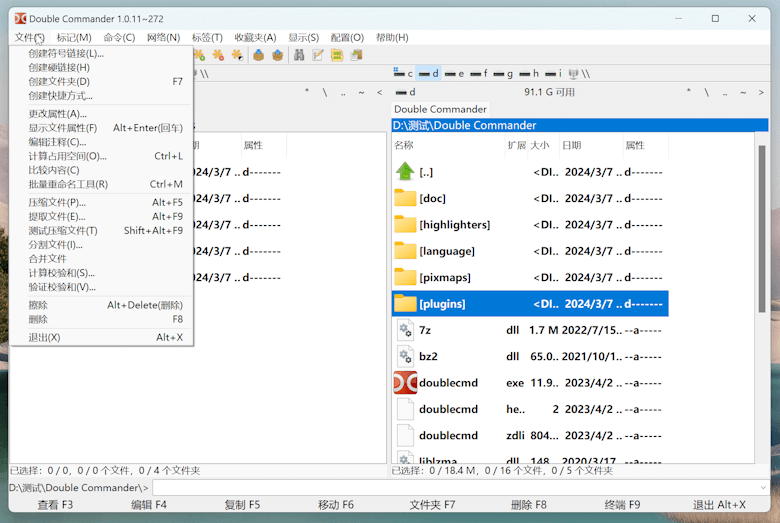The height and width of the screenshot is (523, 780).
Task: Click the 7z dll file icon
Action: pyautogui.click(x=405, y=330)
